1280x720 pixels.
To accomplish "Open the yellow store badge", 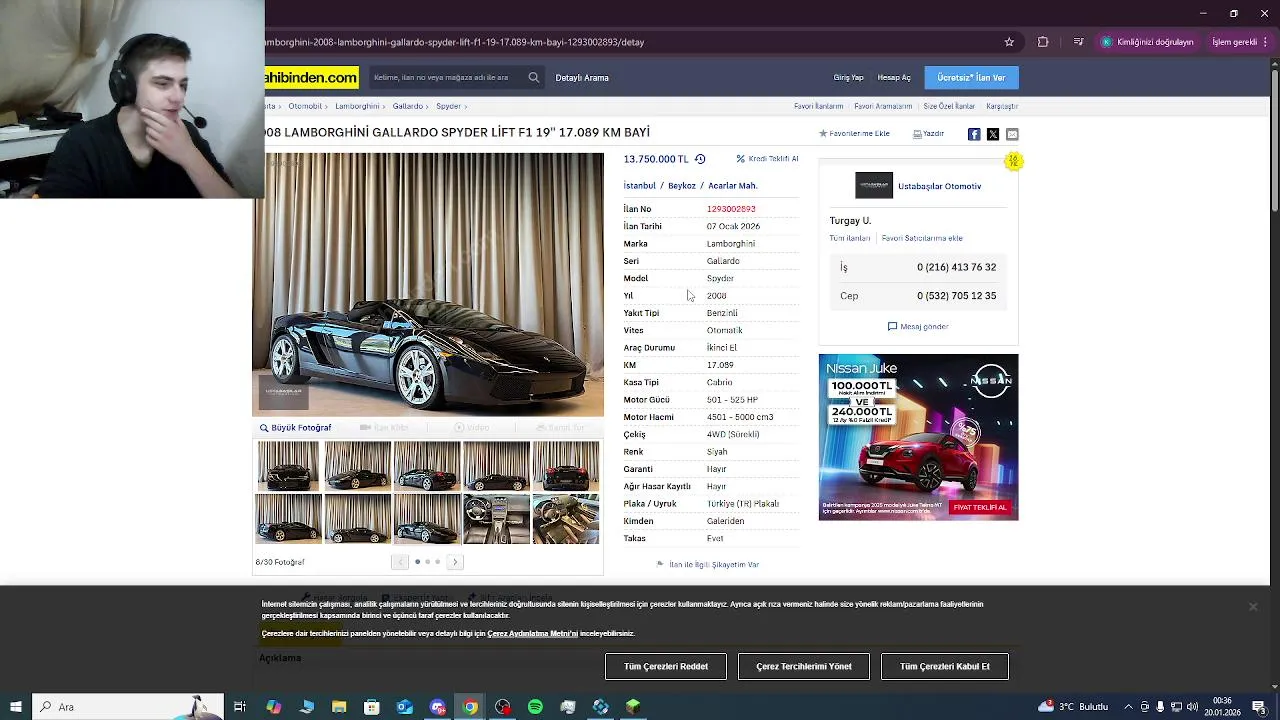I will point(1014,161).
